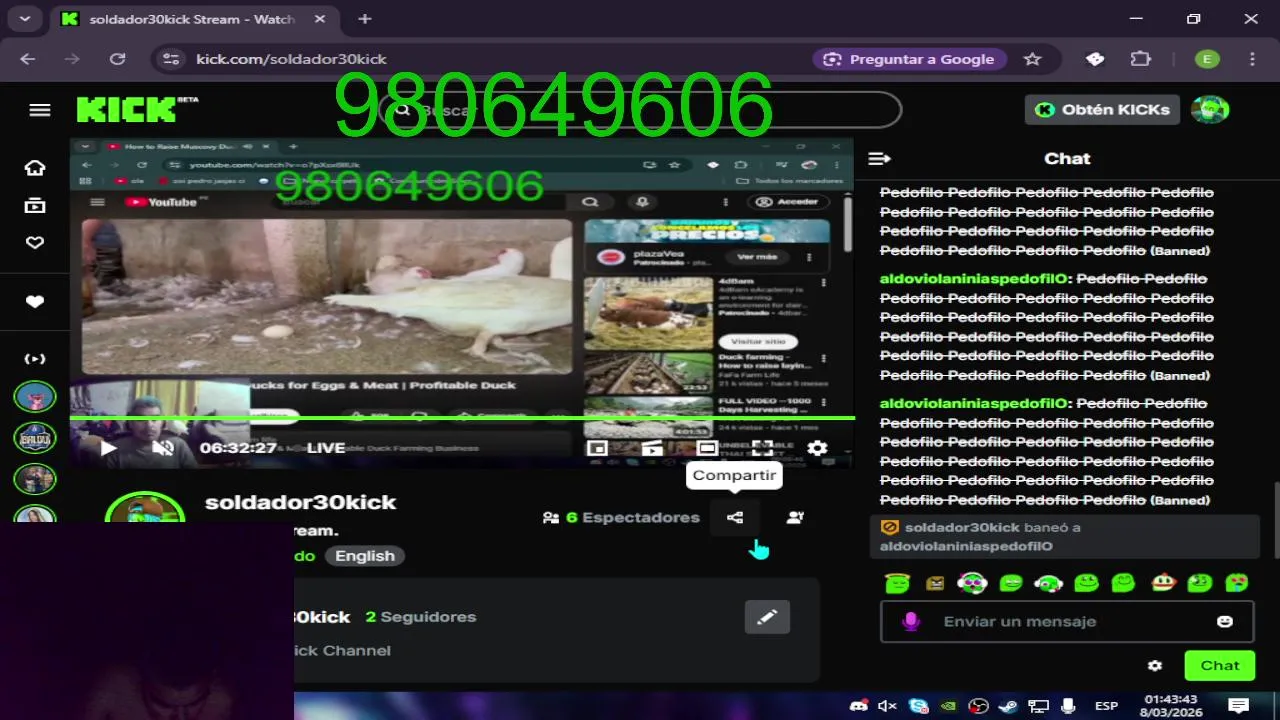Open the Kick hamburger menu

(x=40, y=110)
